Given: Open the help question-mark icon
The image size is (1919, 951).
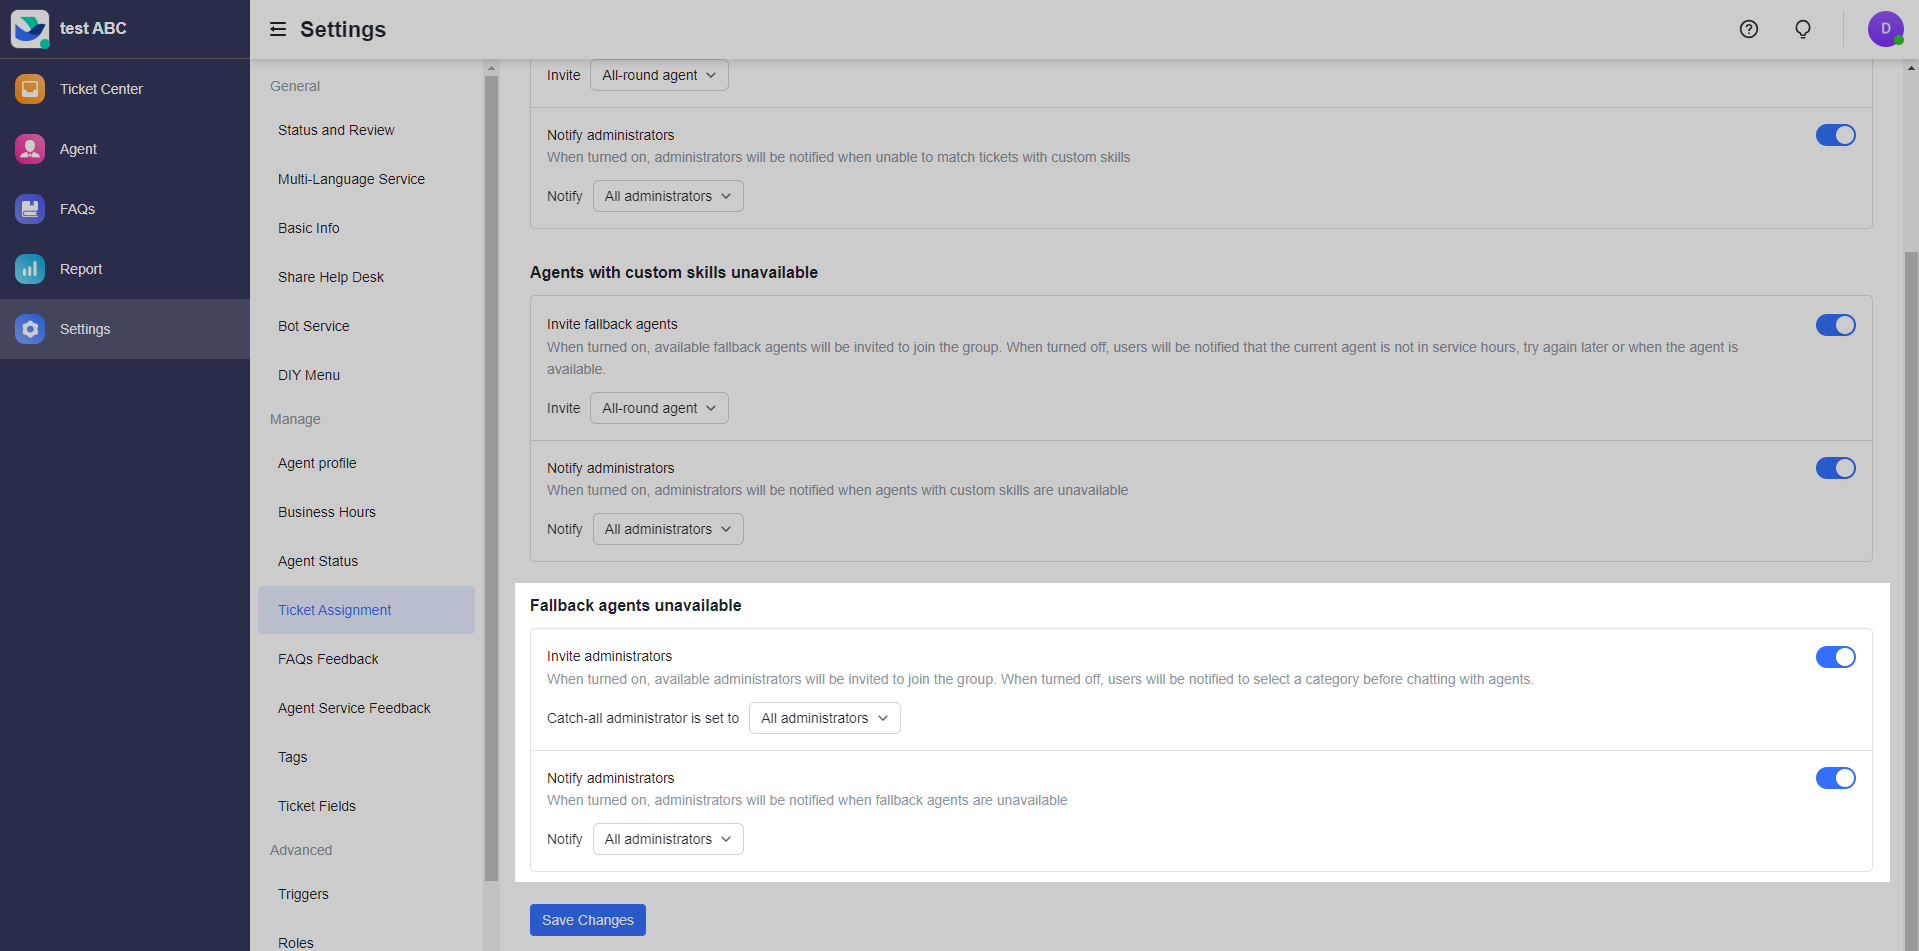Looking at the screenshot, I should [x=1748, y=29].
